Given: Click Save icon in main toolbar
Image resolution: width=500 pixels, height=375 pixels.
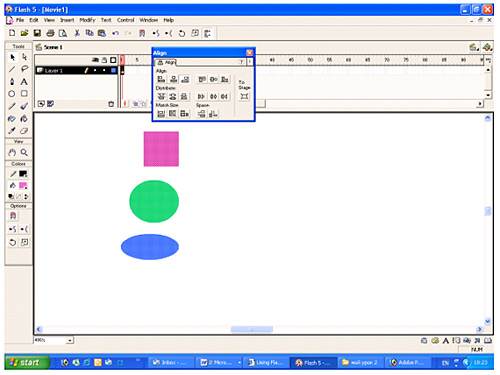Looking at the screenshot, I should [37, 33].
